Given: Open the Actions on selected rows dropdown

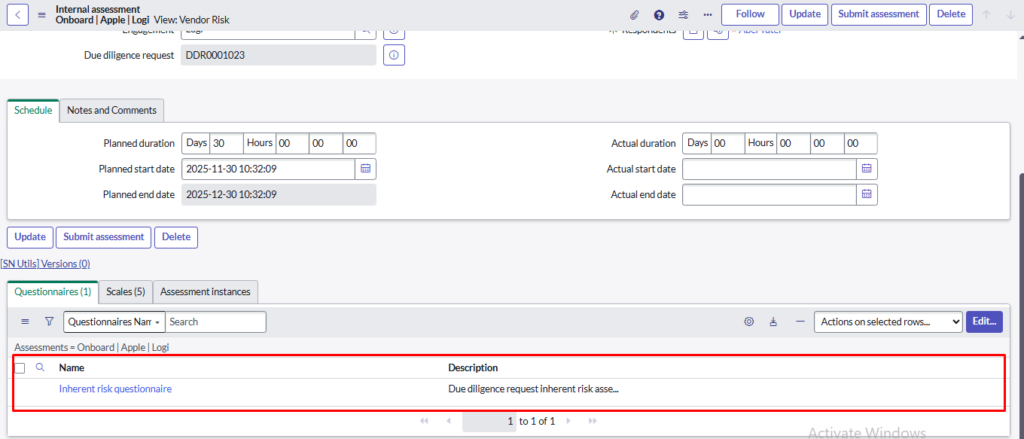Looking at the screenshot, I should (x=888, y=322).
